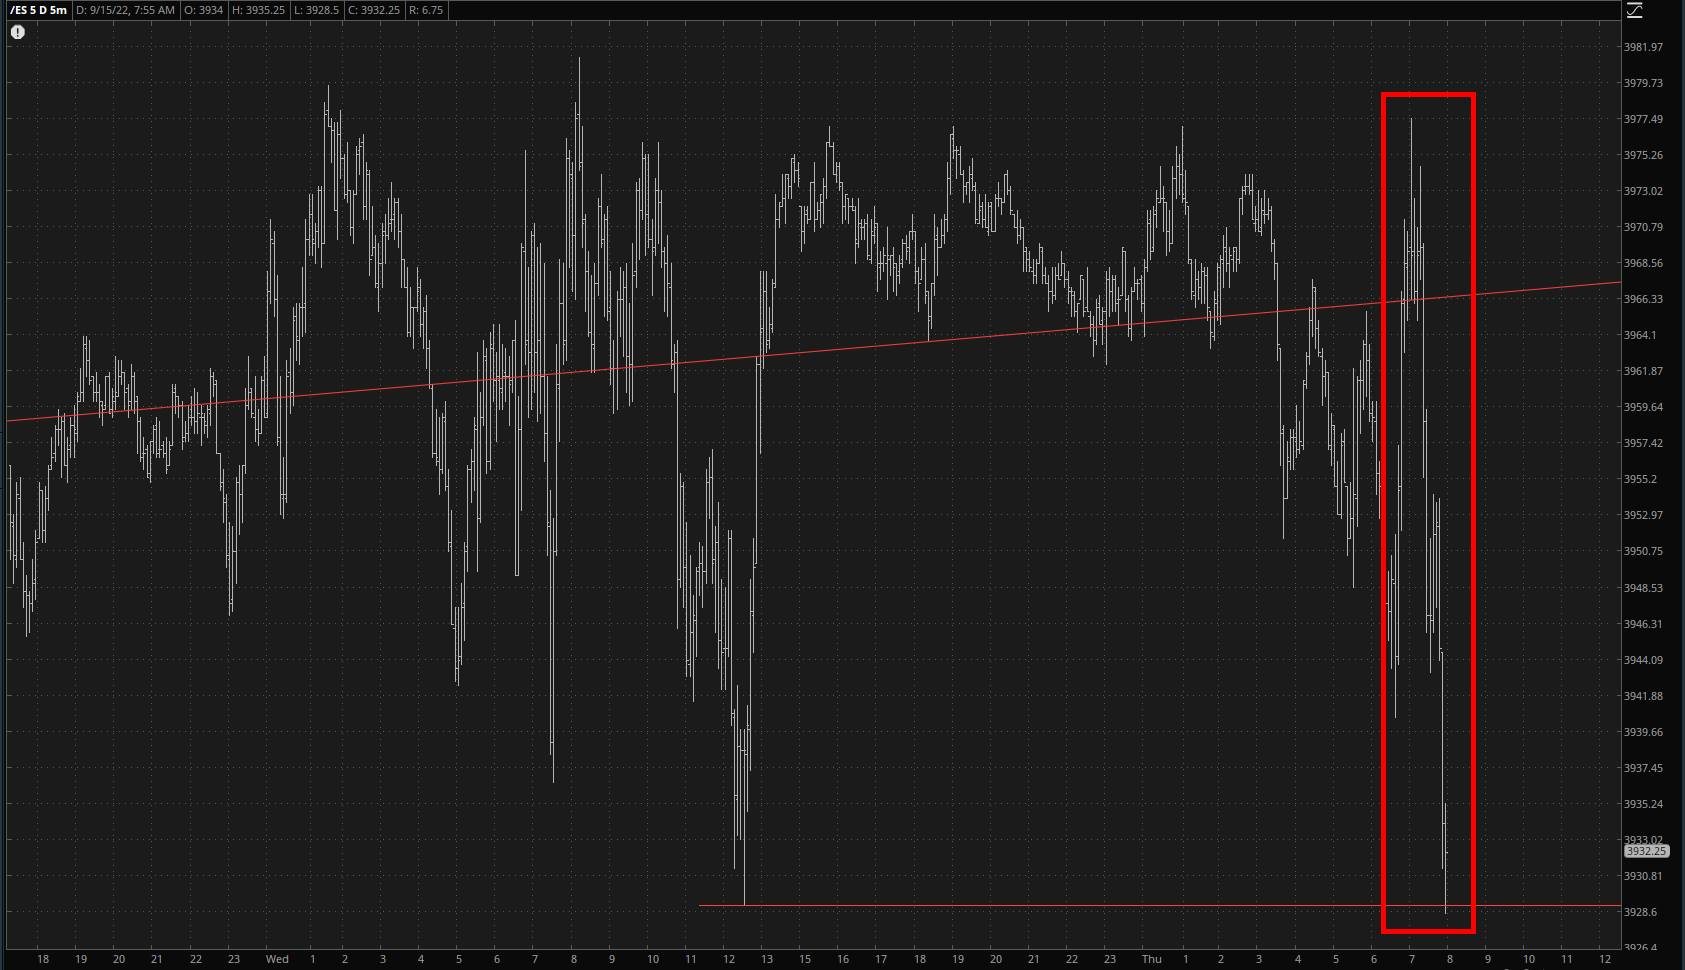Click the 3950.75 price axis label
This screenshot has width=1685, height=970.
pyautogui.click(x=1643, y=551)
